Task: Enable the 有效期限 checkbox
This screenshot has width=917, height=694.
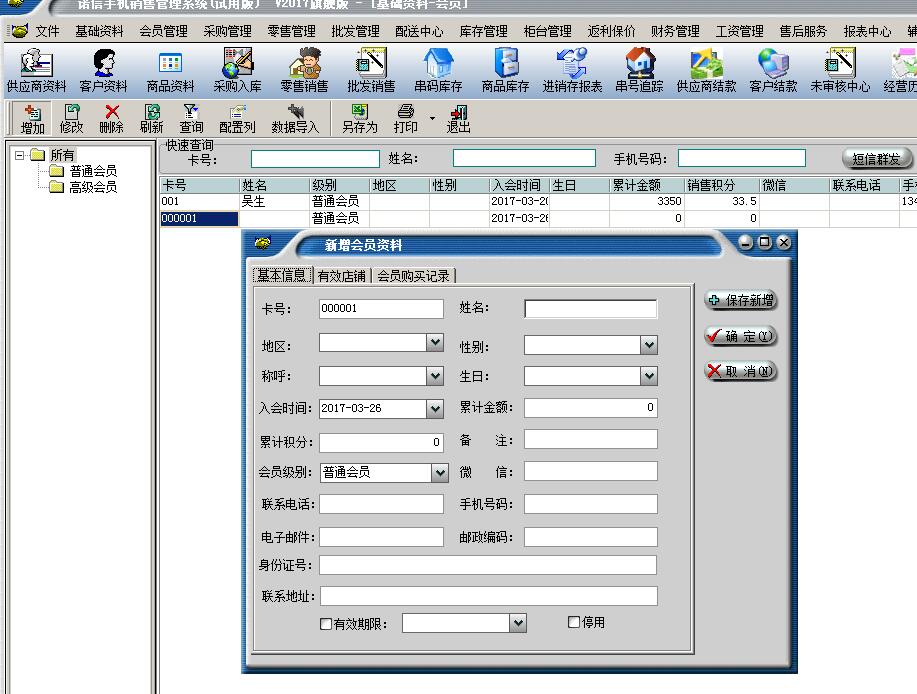Action: click(326, 624)
